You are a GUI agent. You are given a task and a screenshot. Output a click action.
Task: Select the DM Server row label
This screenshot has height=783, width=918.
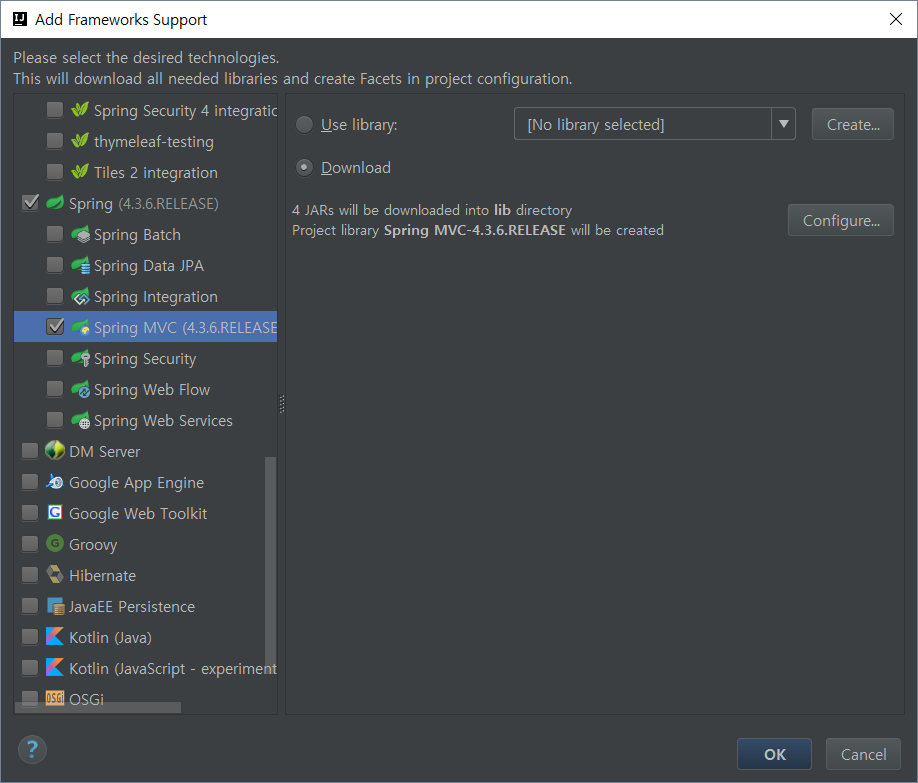[104, 452]
